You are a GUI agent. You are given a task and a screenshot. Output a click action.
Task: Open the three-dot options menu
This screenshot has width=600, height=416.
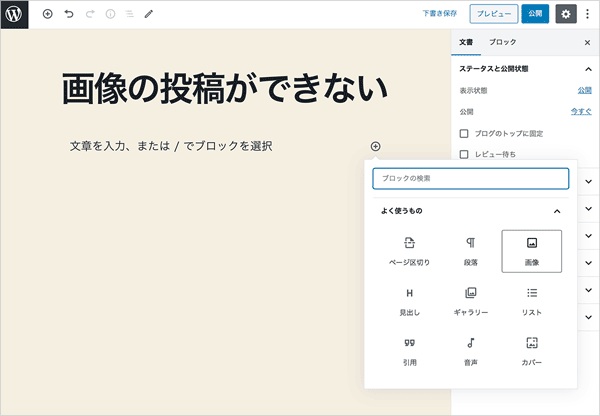click(587, 14)
